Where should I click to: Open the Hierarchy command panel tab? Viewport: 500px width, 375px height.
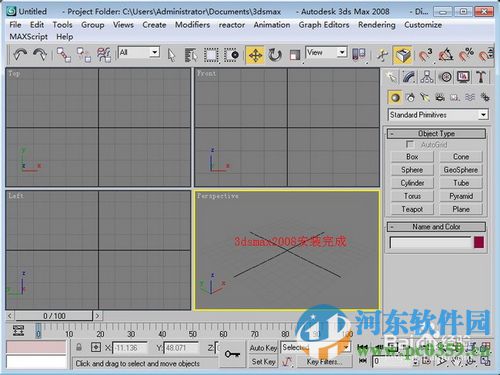pyautogui.click(x=427, y=77)
